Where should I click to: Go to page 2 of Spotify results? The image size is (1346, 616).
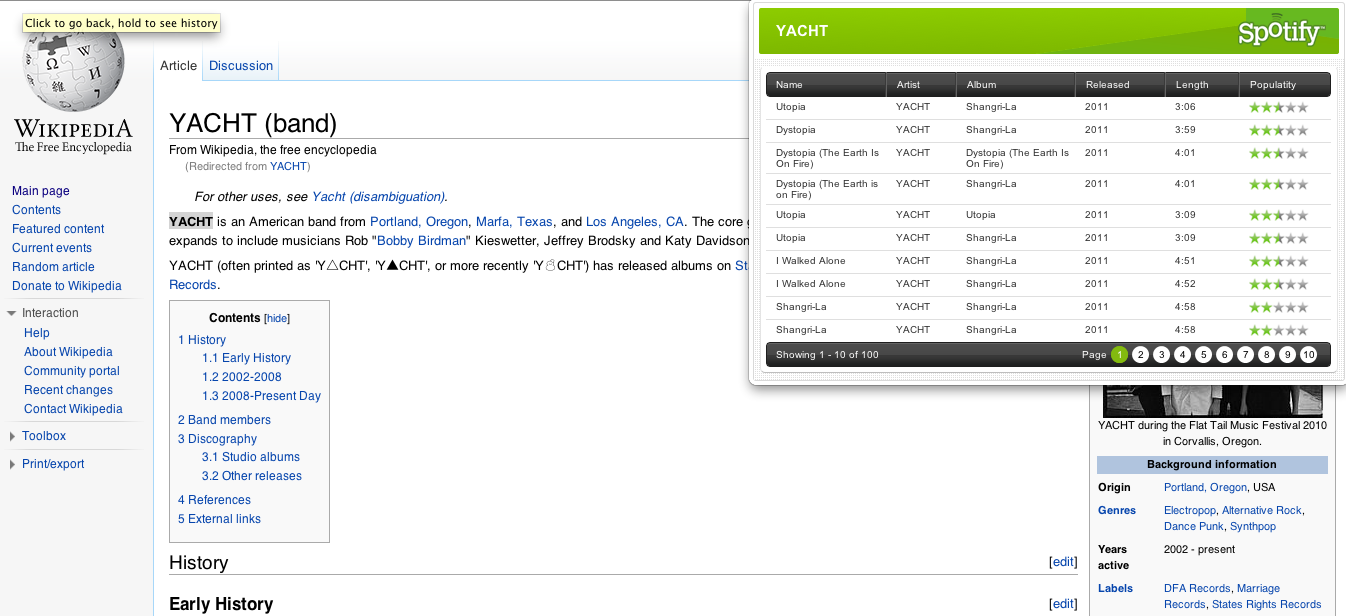point(1140,355)
